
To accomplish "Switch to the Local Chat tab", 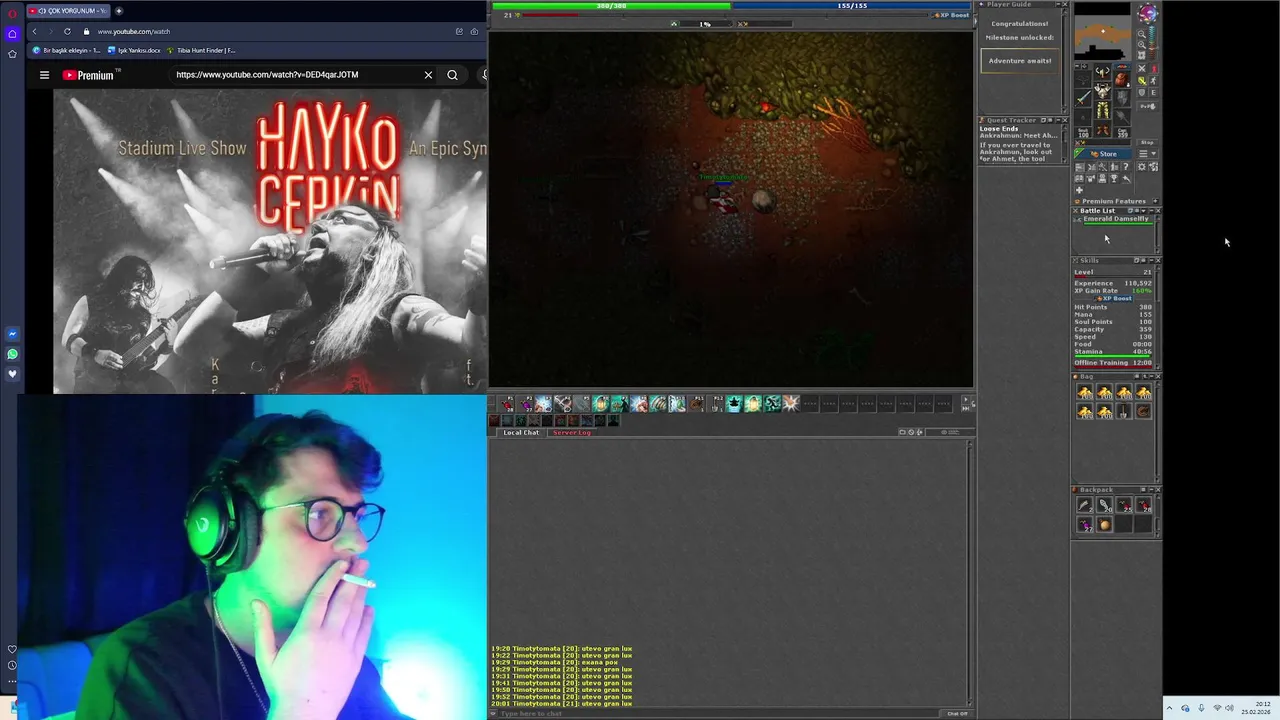I will (521, 433).
